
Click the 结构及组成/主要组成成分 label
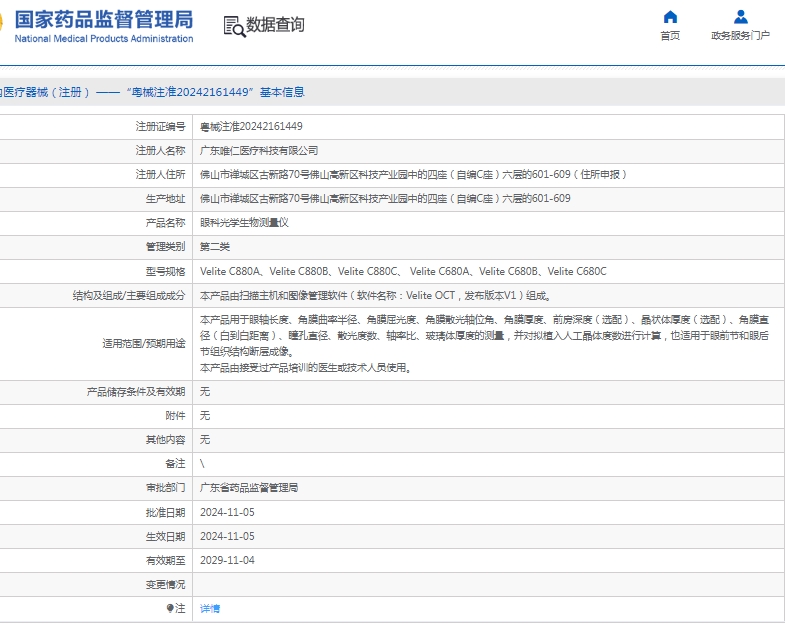click(x=129, y=295)
